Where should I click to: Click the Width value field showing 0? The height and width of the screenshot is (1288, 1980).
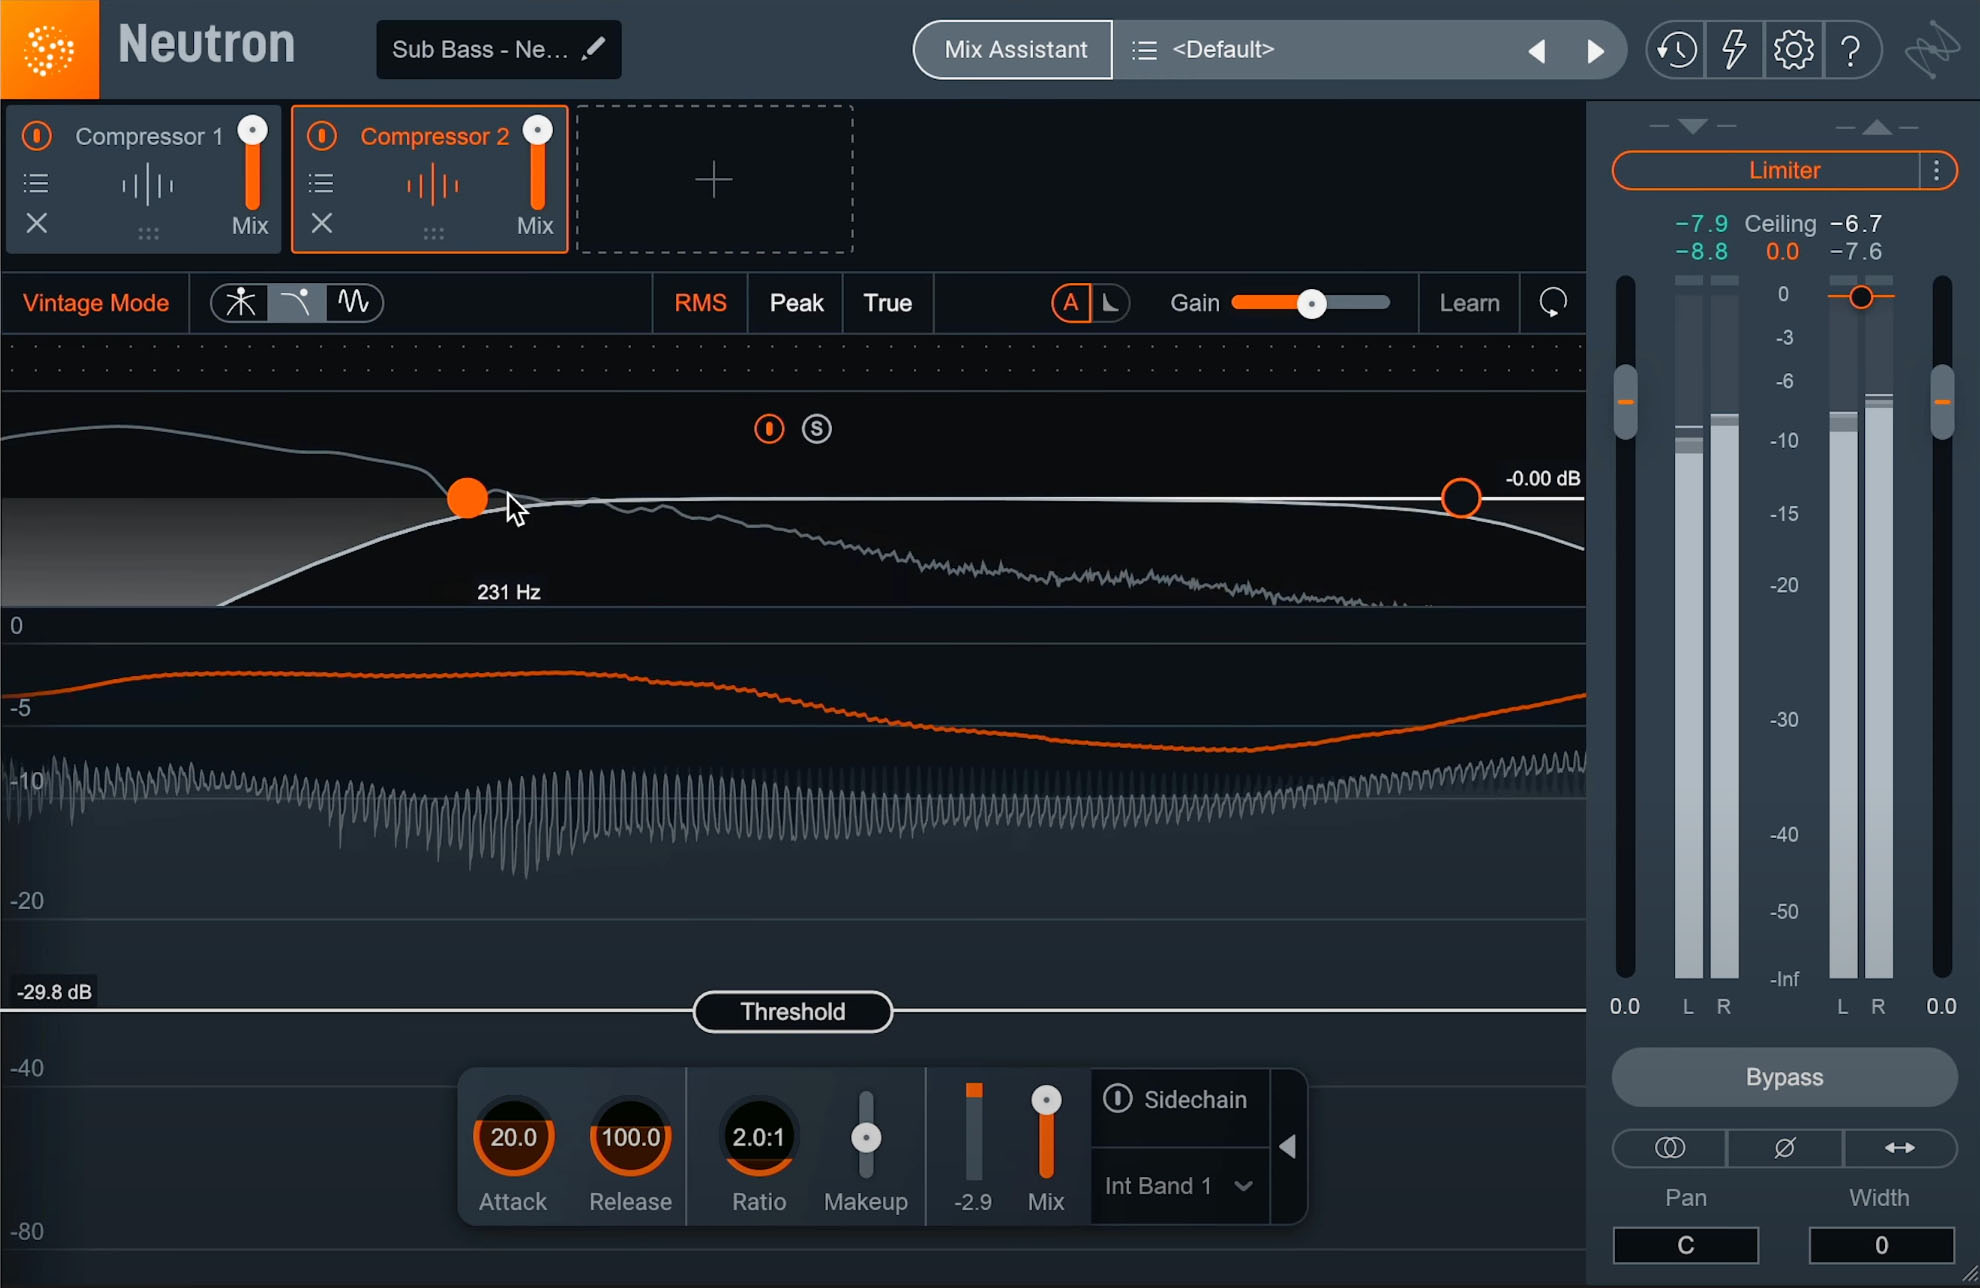coord(1881,1245)
